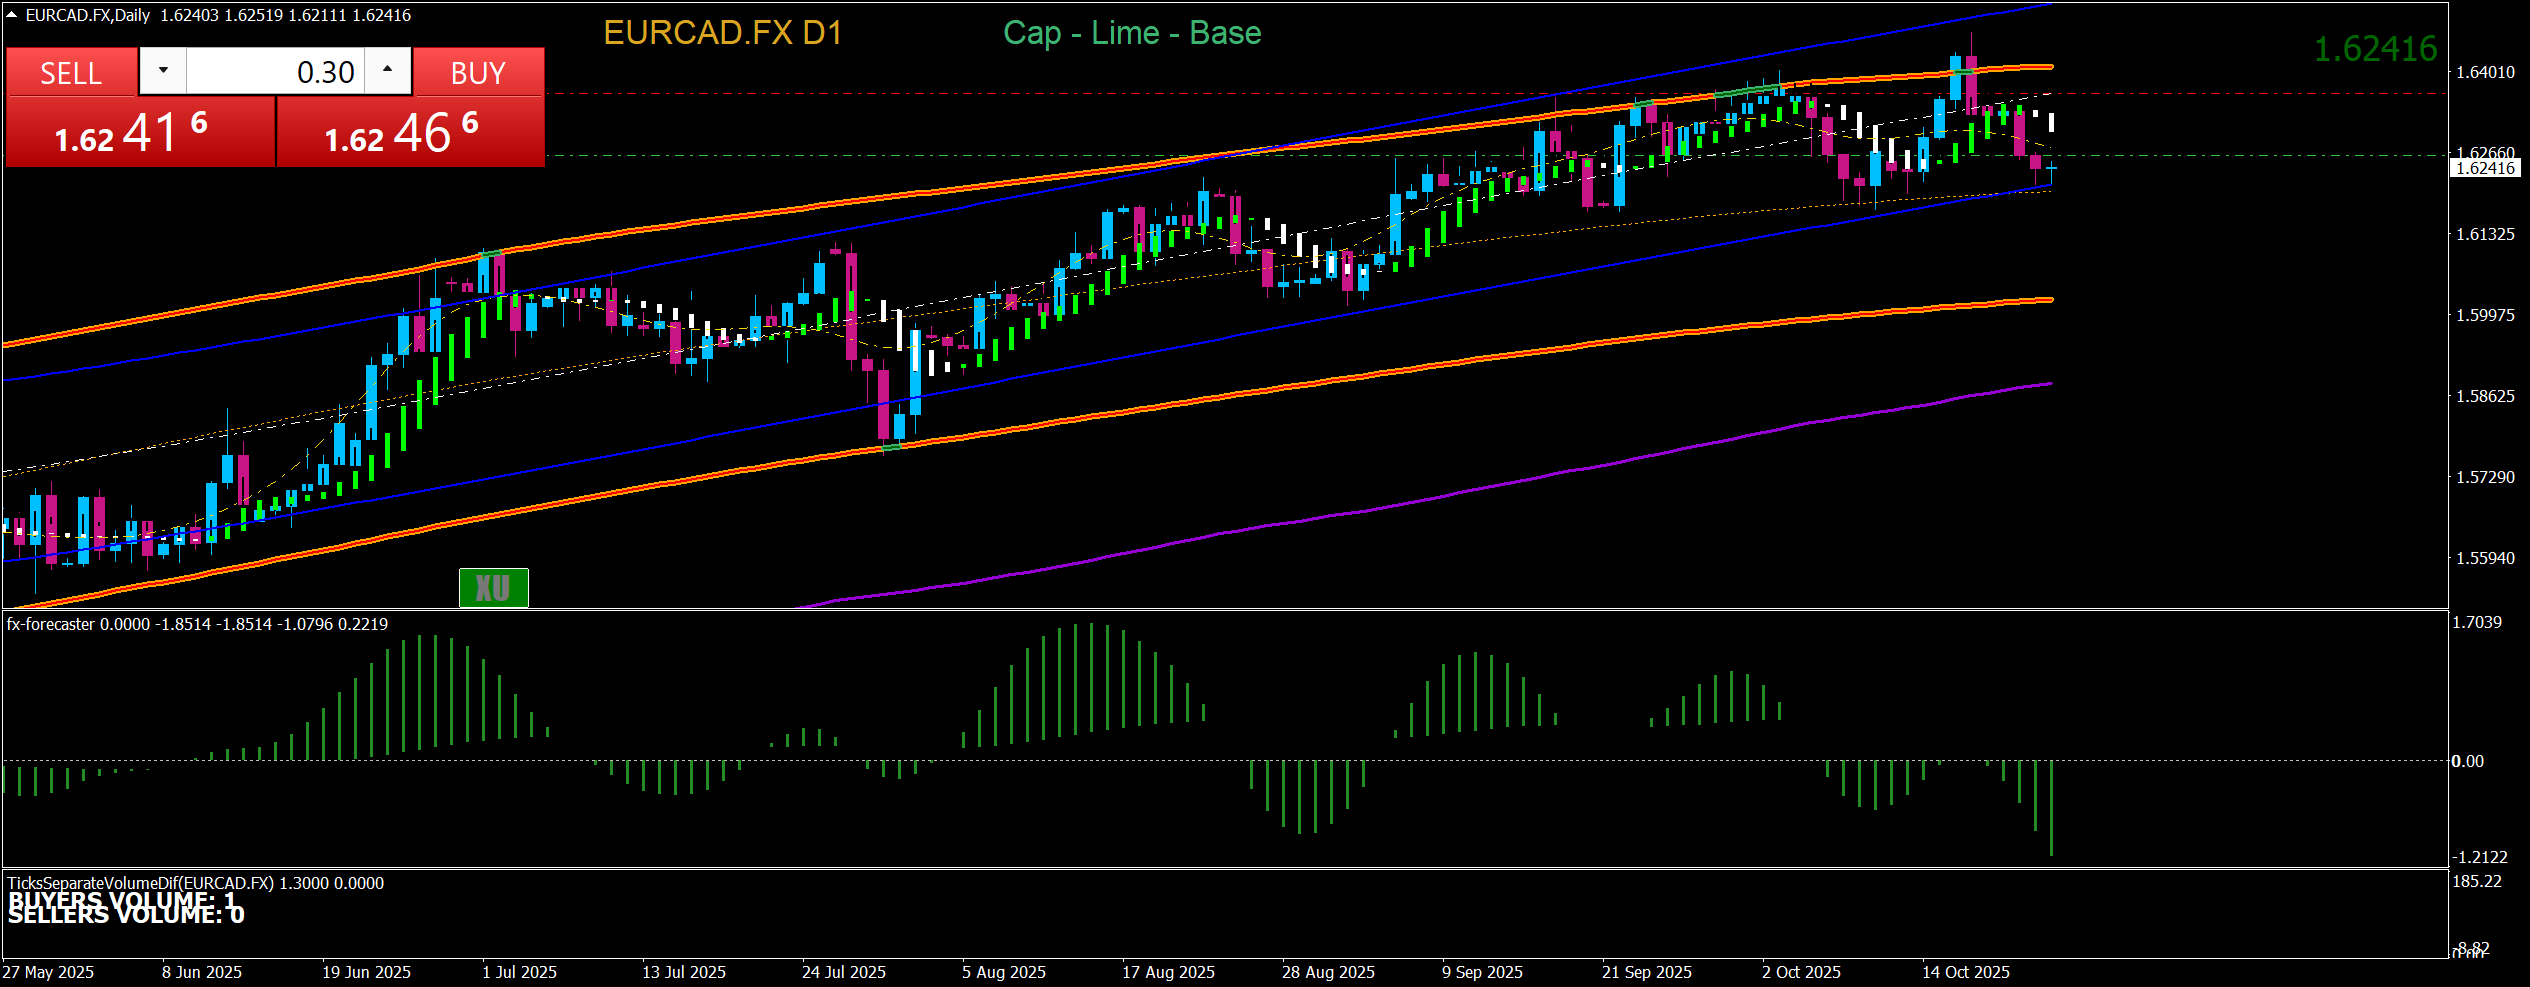Increase lot volume with up arrow

[388, 71]
